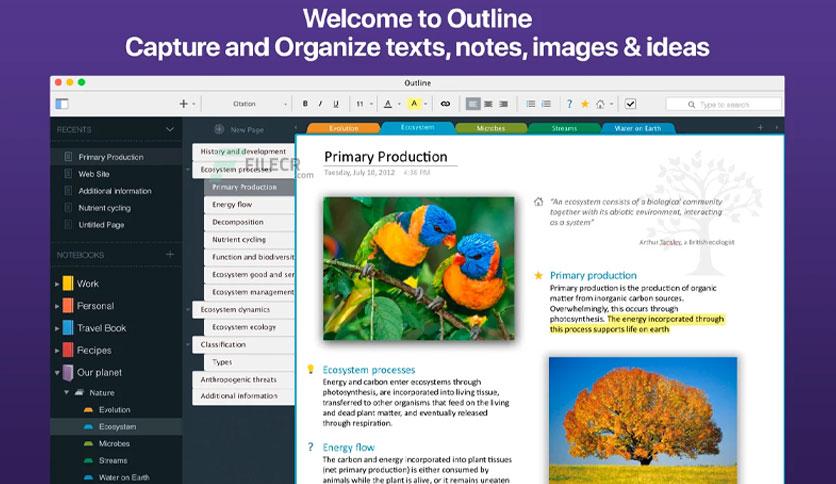
Task: Click the red Recipes notebook icon
Action: [68, 350]
